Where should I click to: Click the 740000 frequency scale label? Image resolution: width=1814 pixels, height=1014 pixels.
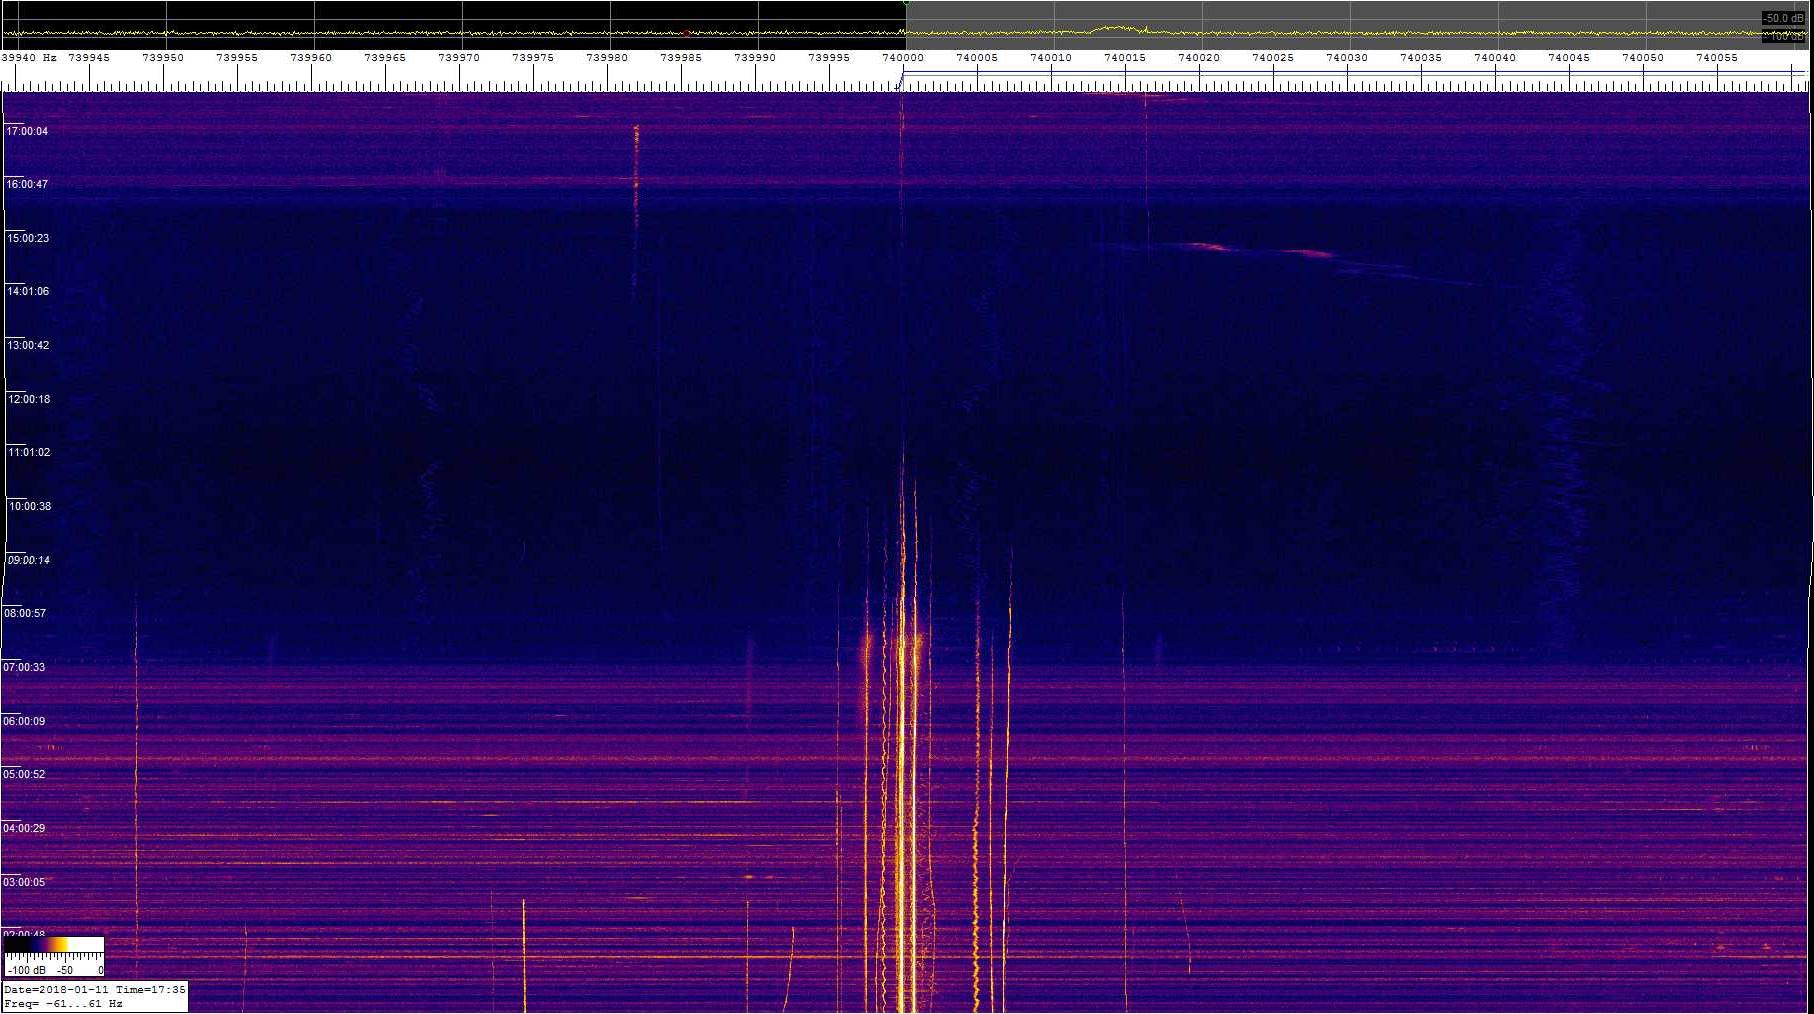(902, 58)
